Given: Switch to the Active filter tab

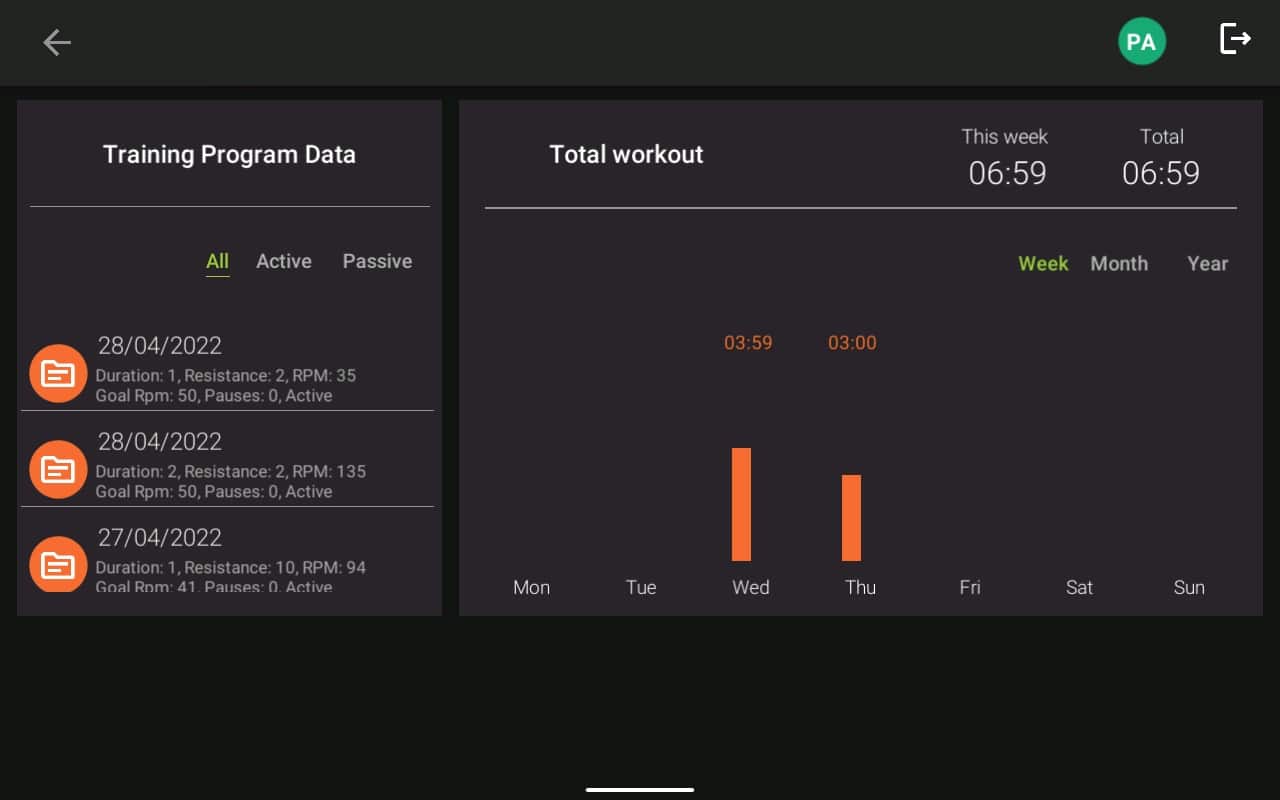Looking at the screenshot, I should (284, 261).
